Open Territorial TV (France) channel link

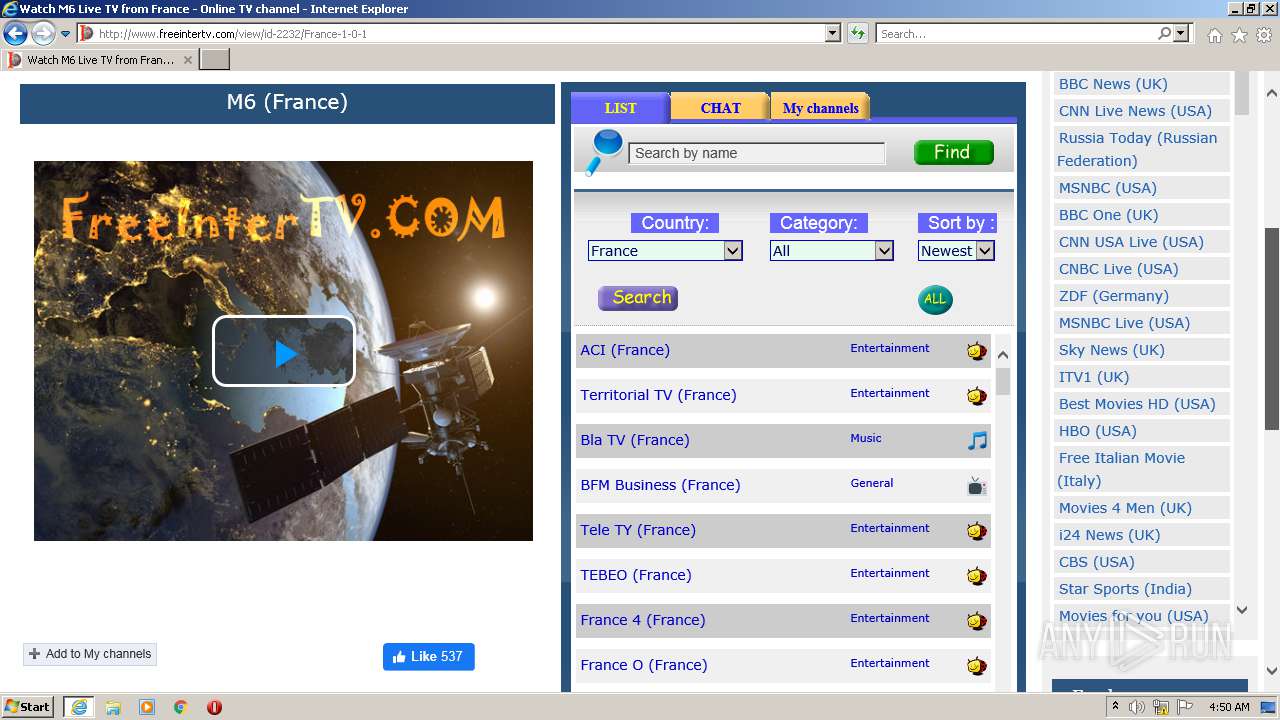tap(658, 395)
